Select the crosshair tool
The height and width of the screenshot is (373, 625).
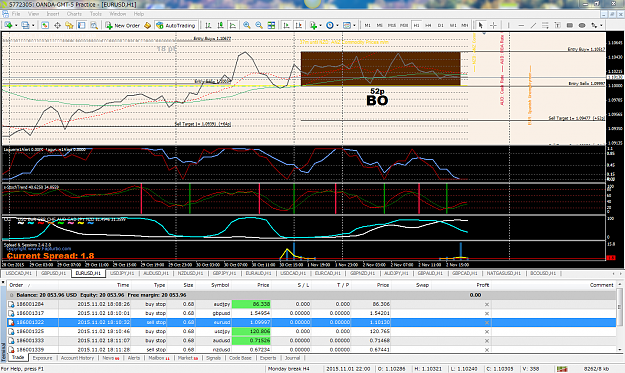click(x=493, y=25)
